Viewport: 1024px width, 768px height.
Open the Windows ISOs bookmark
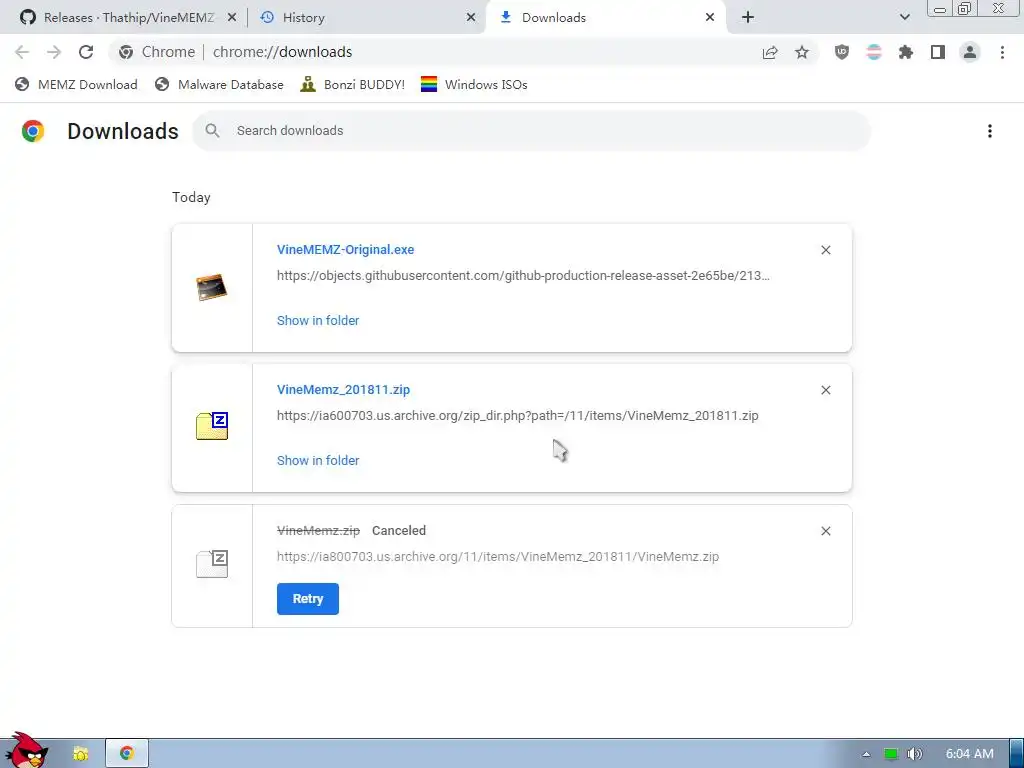pyautogui.click(x=474, y=84)
